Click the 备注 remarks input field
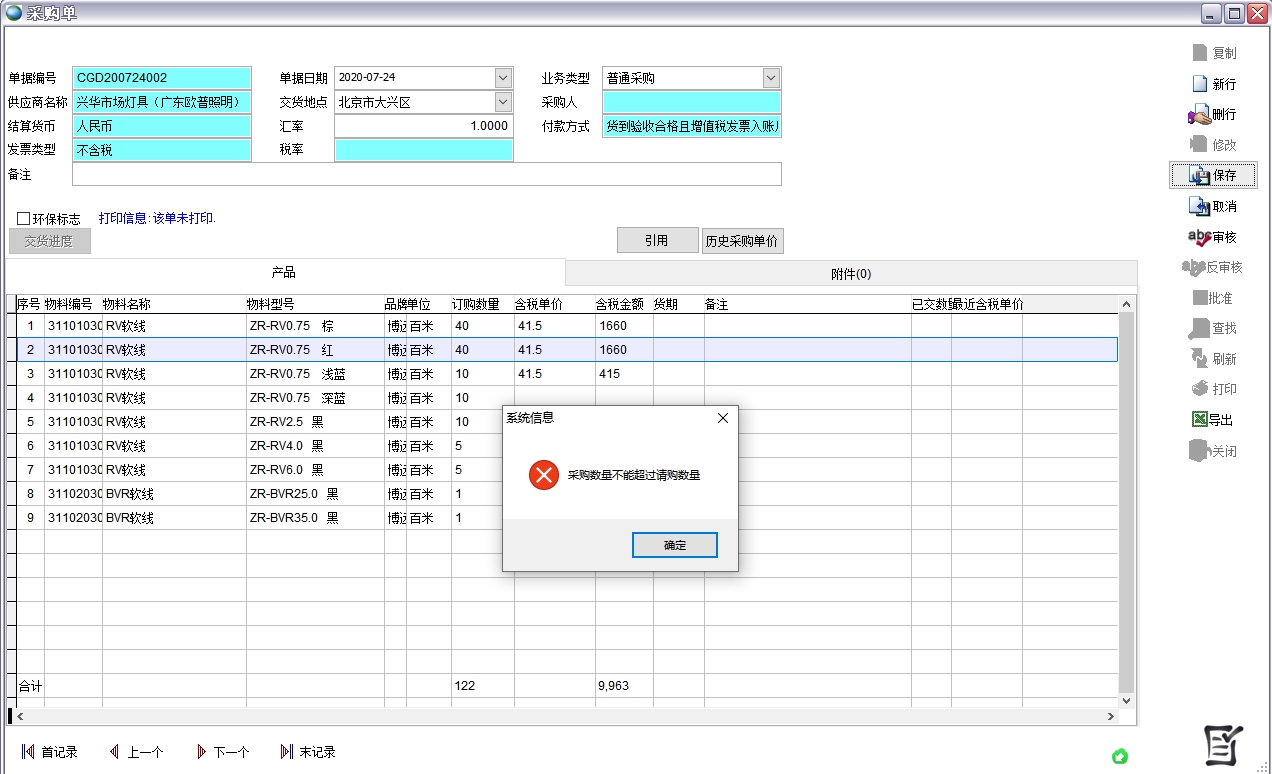This screenshot has width=1272, height=774. click(426, 174)
